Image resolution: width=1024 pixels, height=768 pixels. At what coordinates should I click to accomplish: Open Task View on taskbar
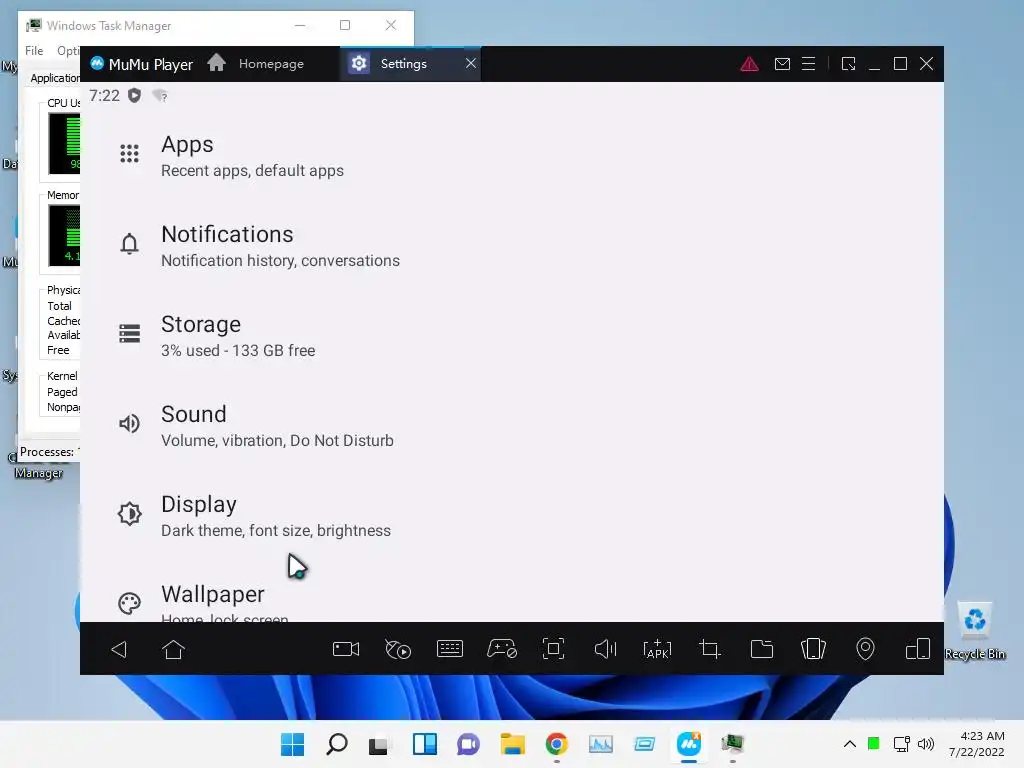[379, 744]
